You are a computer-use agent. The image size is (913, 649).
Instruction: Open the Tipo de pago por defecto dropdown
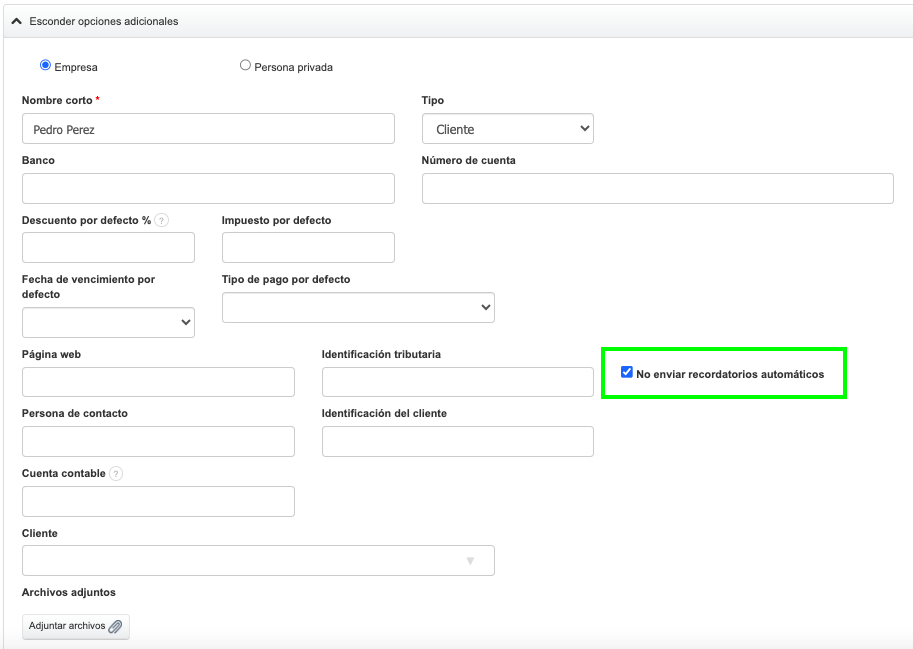pyautogui.click(x=358, y=308)
